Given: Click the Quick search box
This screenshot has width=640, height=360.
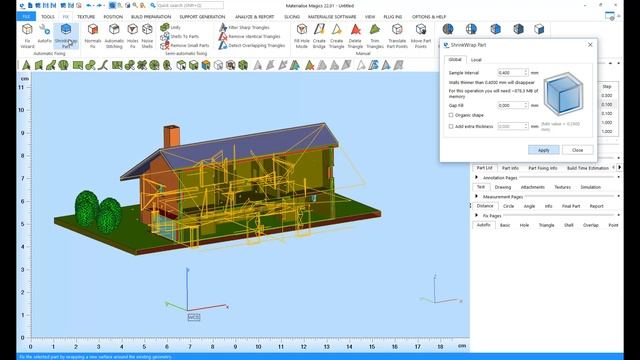Looking at the screenshot, I should 190,6.
